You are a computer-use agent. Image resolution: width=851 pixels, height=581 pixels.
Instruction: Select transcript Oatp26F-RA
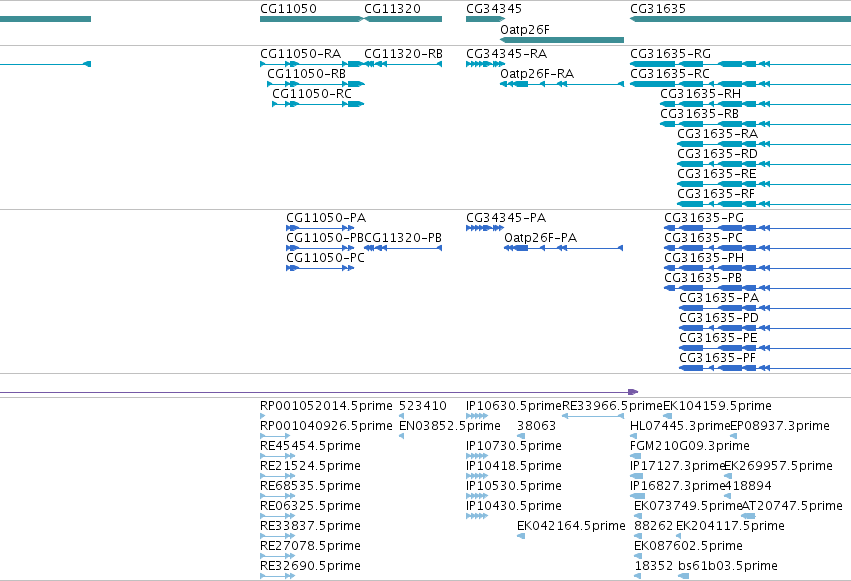click(562, 84)
